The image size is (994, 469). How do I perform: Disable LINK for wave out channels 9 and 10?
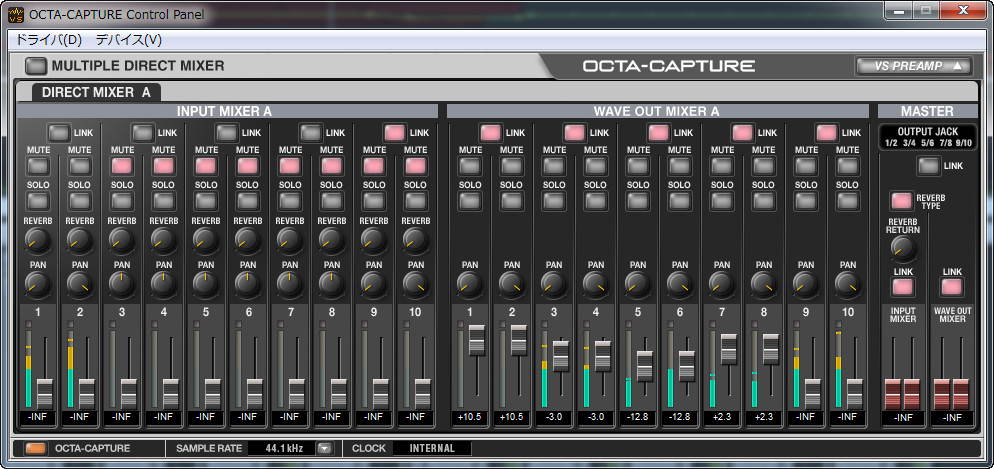[x=827, y=132]
